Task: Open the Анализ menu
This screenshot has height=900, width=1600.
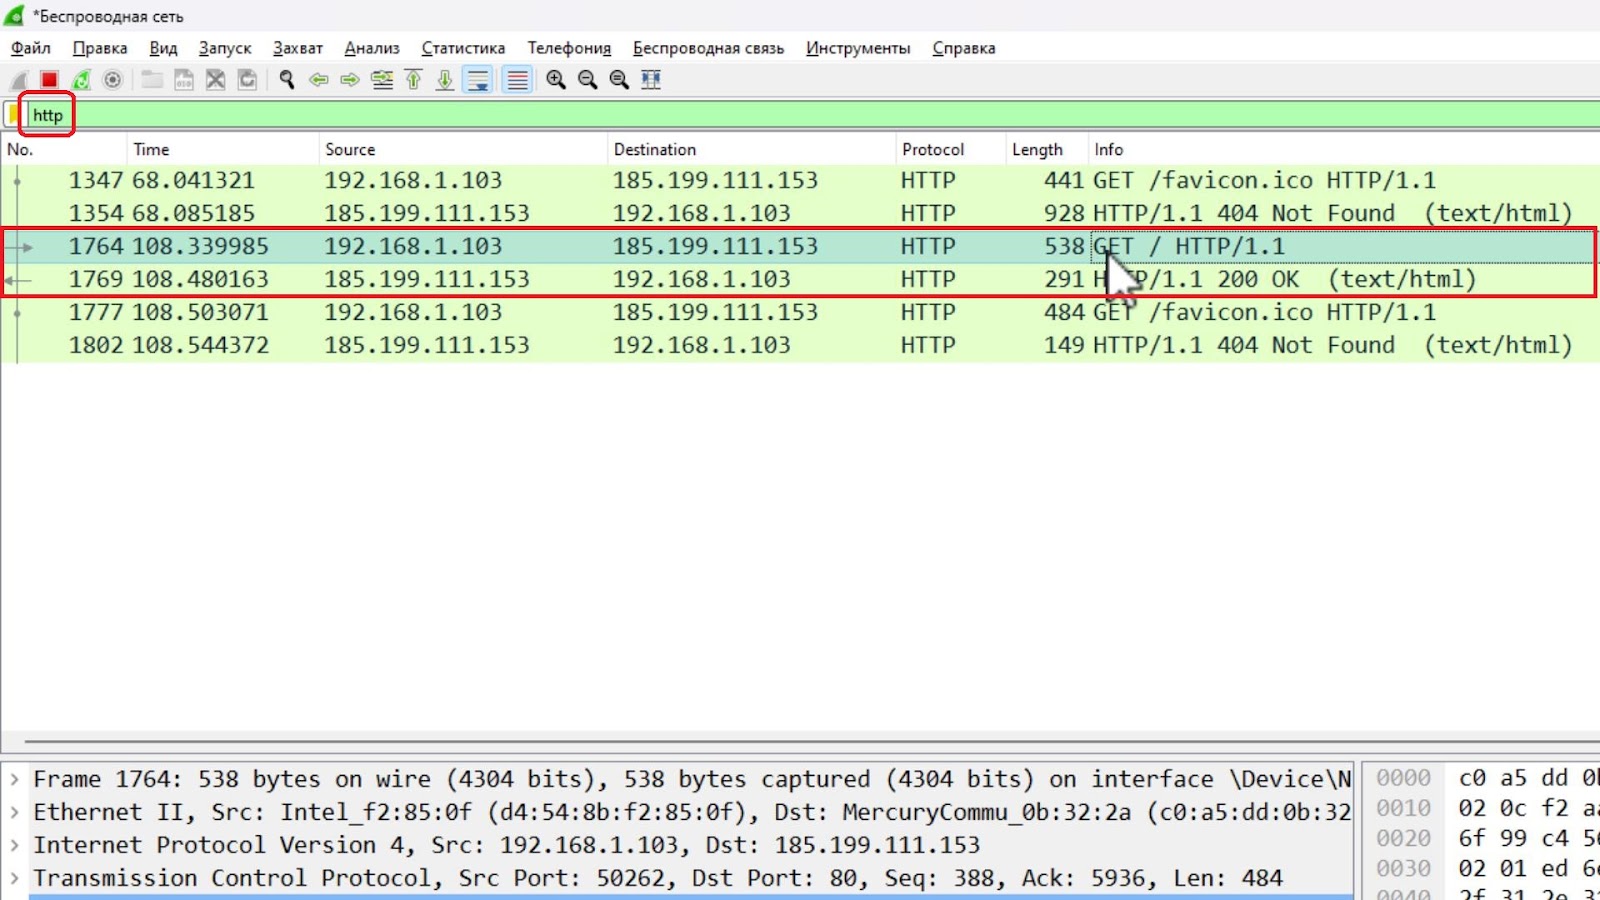Action: click(x=372, y=48)
